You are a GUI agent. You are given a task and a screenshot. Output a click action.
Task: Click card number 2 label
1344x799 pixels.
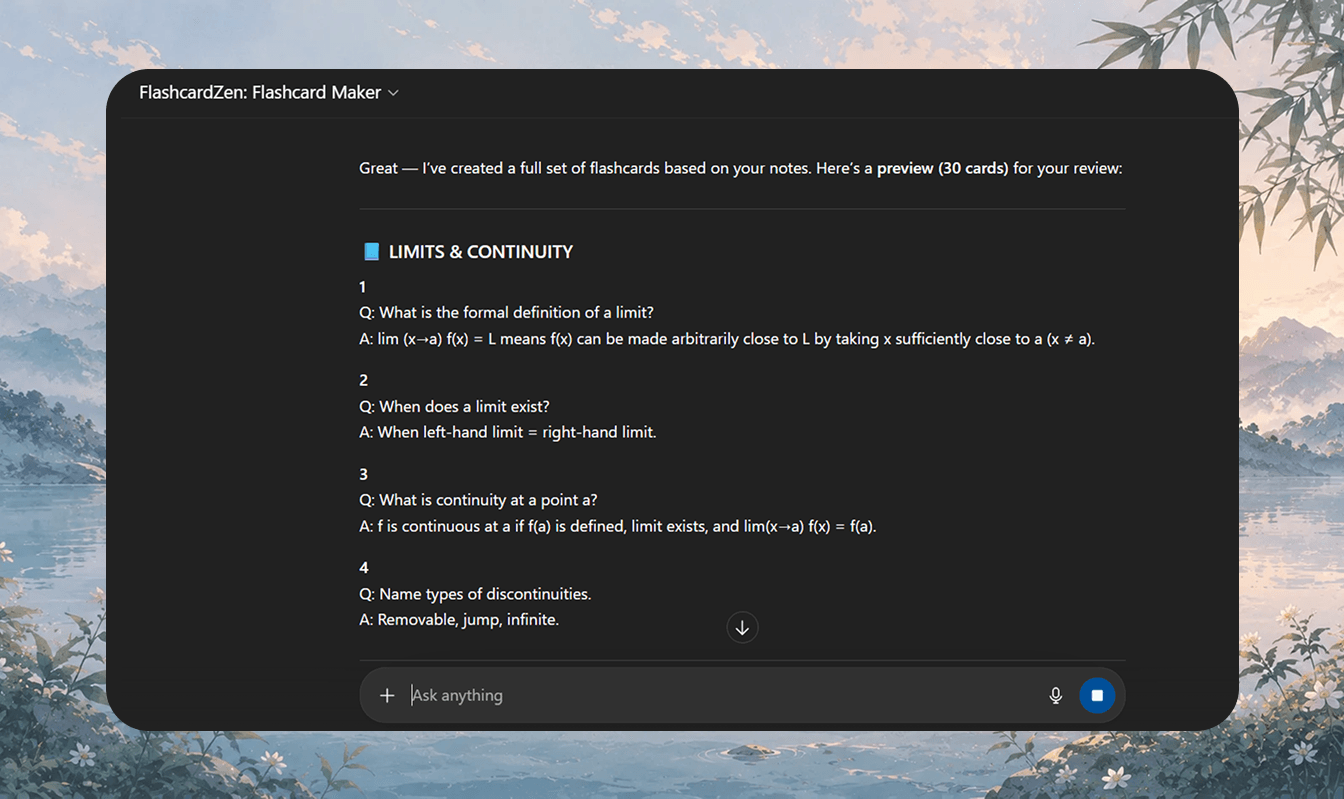(364, 380)
